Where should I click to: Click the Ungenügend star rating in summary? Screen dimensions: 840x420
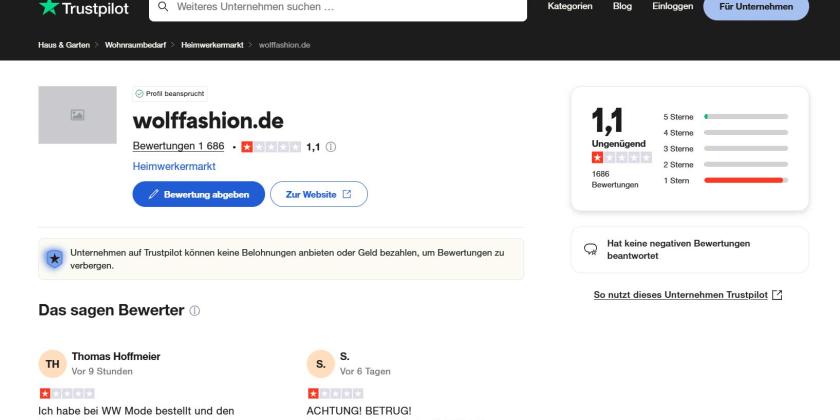621,158
